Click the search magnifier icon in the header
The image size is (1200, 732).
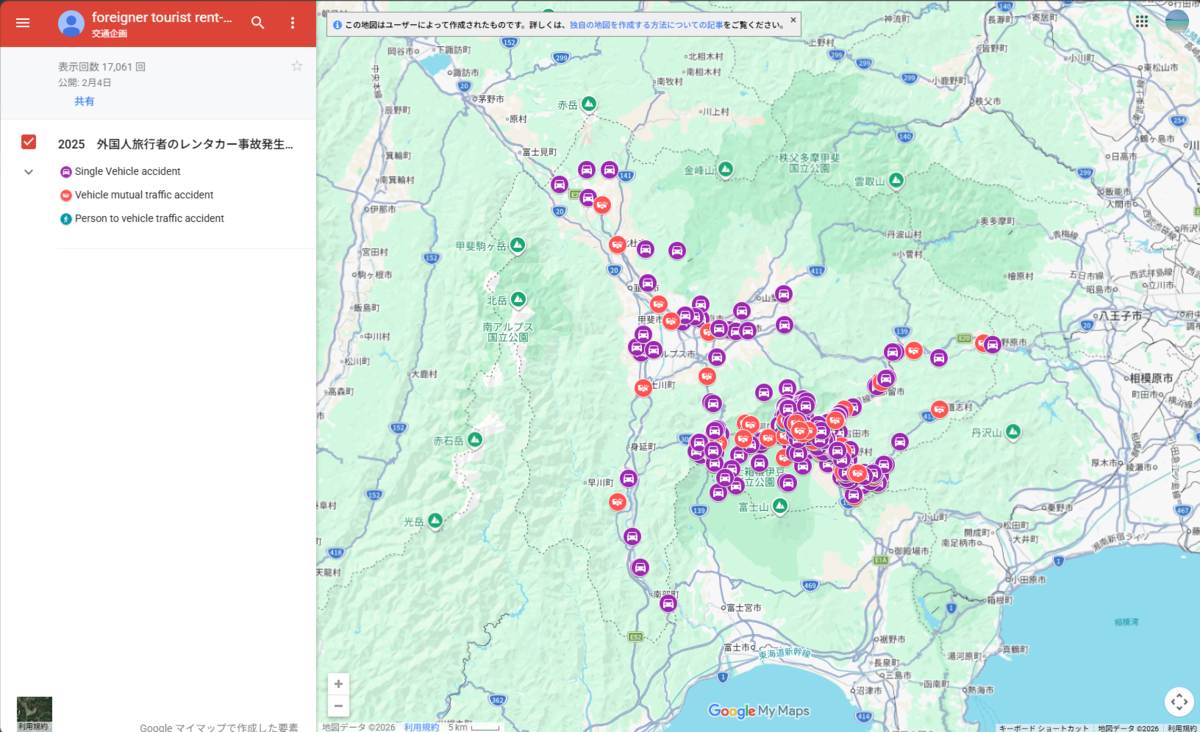(x=258, y=22)
